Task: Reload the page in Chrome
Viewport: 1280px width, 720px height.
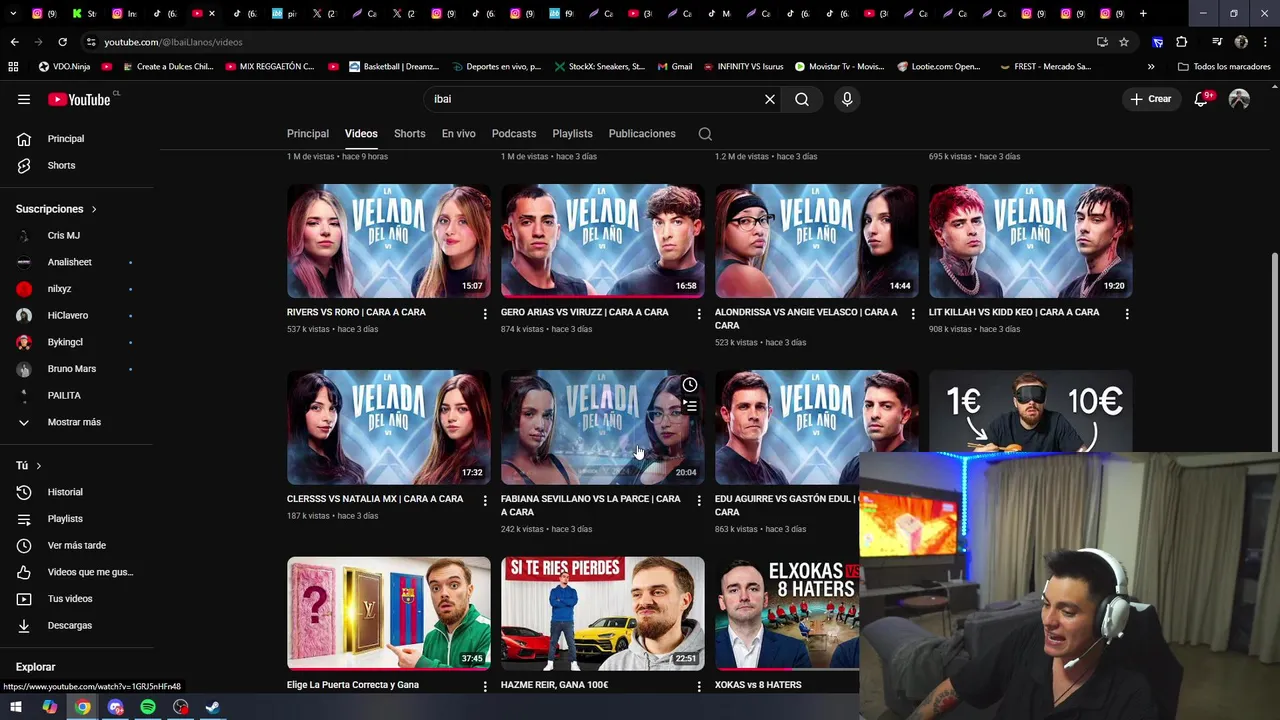Action: tap(62, 42)
